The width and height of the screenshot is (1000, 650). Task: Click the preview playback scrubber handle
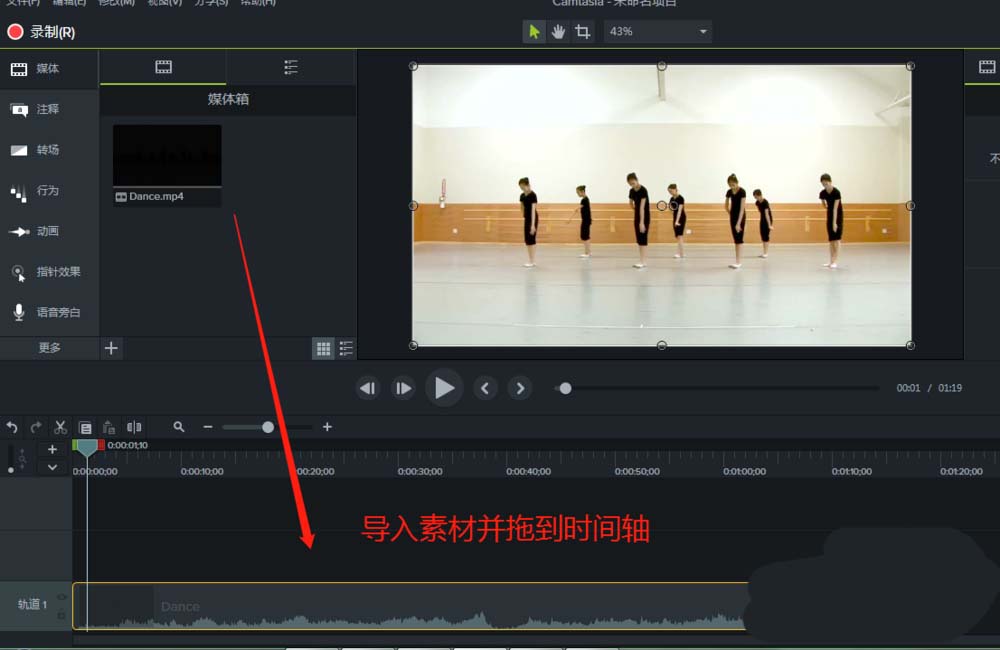(565, 388)
